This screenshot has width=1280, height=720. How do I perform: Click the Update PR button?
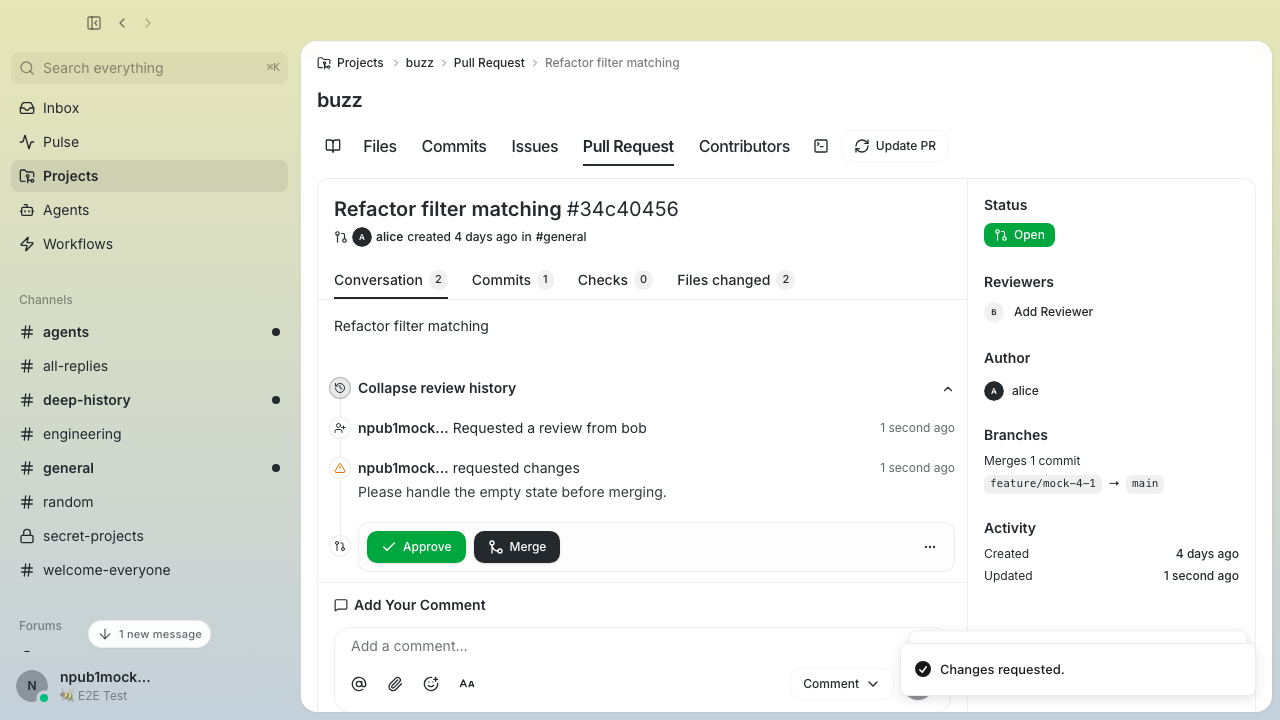click(895, 146)
